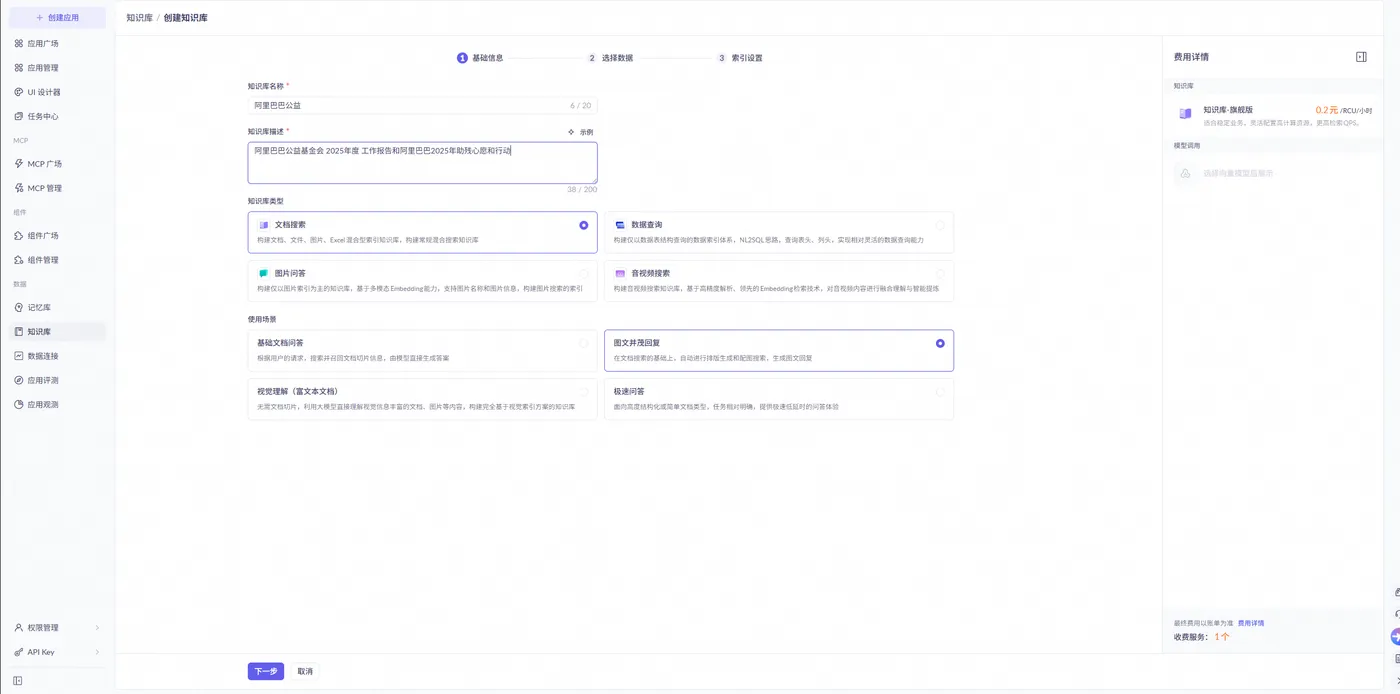The height and width of the screenshot is (694, 1400).
Task: Click the 收费服务 1 个 count
Action: [x=1222, y=637]
